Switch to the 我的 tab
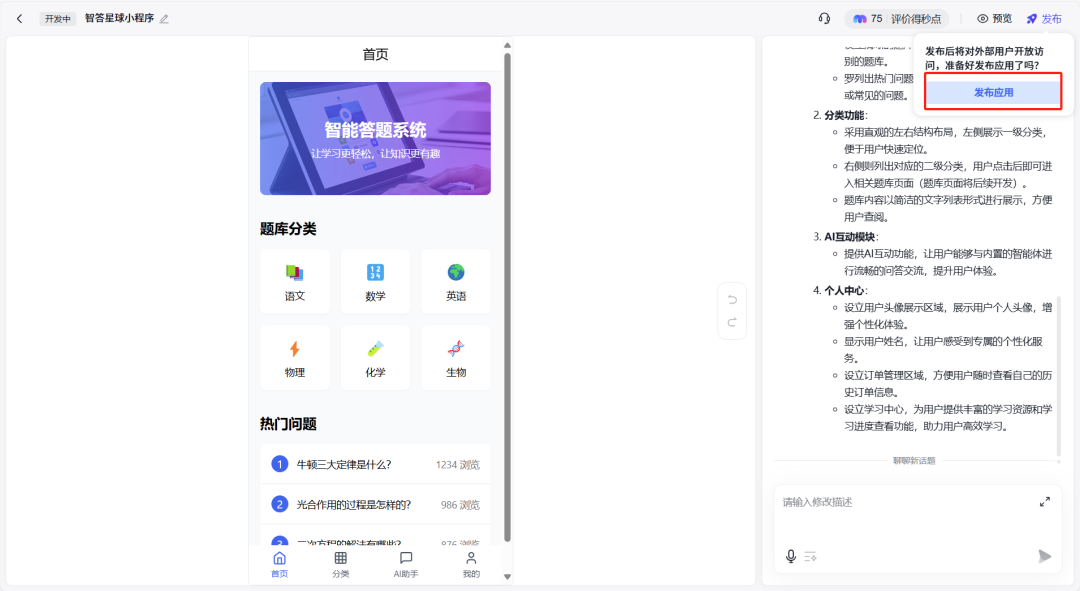The image size is (1080, 591). coord(470,562)
